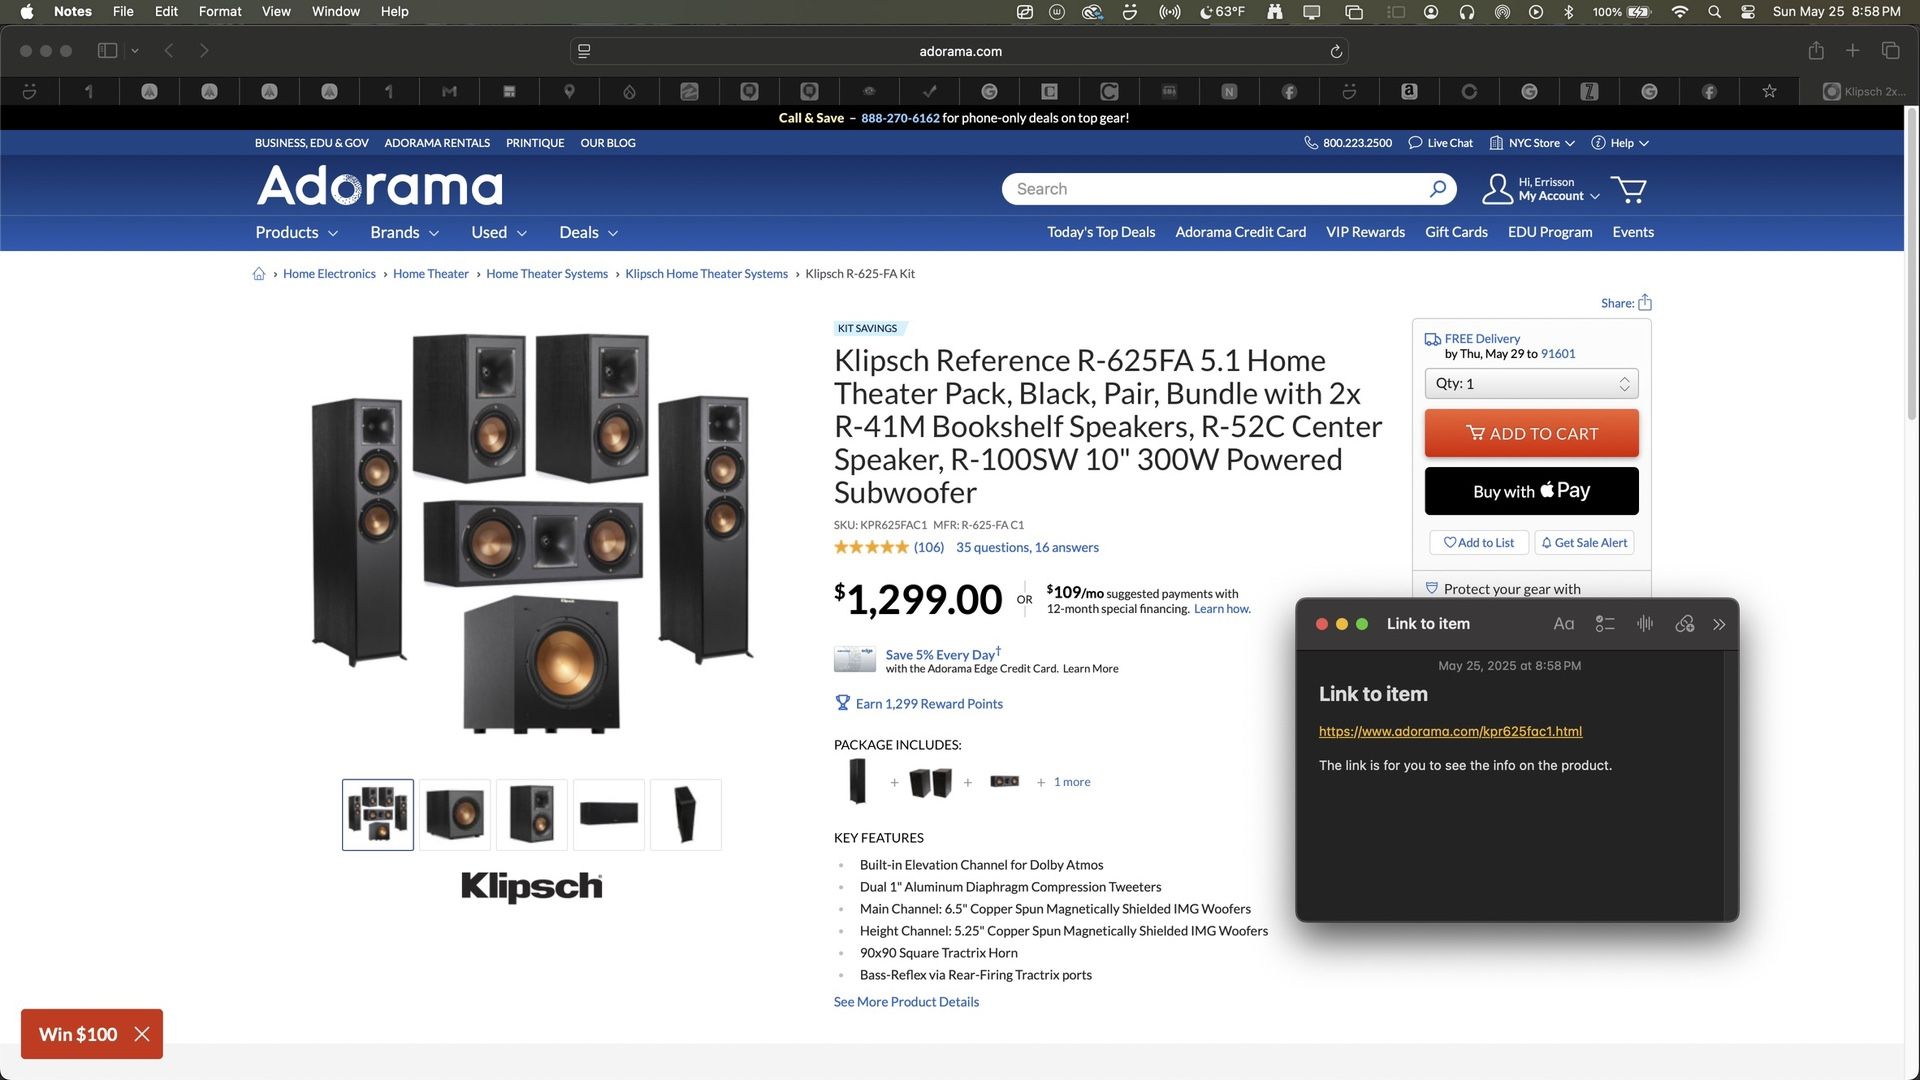Image resolution: width=1920 pixels, height=1080 pixels.
Task: Click the Home Theater Systems breadcrumb
Action: click(547, 274)
